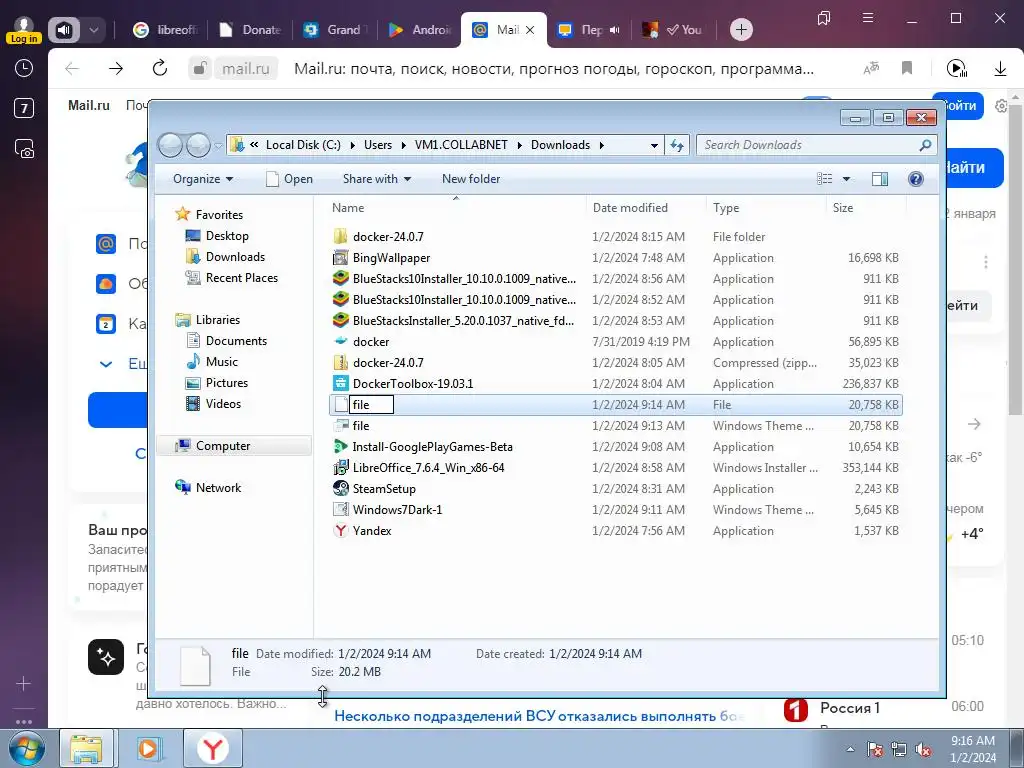Show the preview pane icon in Explorer
The image size is (1024, 768).
pyautogui.click(x=880, y=179)
